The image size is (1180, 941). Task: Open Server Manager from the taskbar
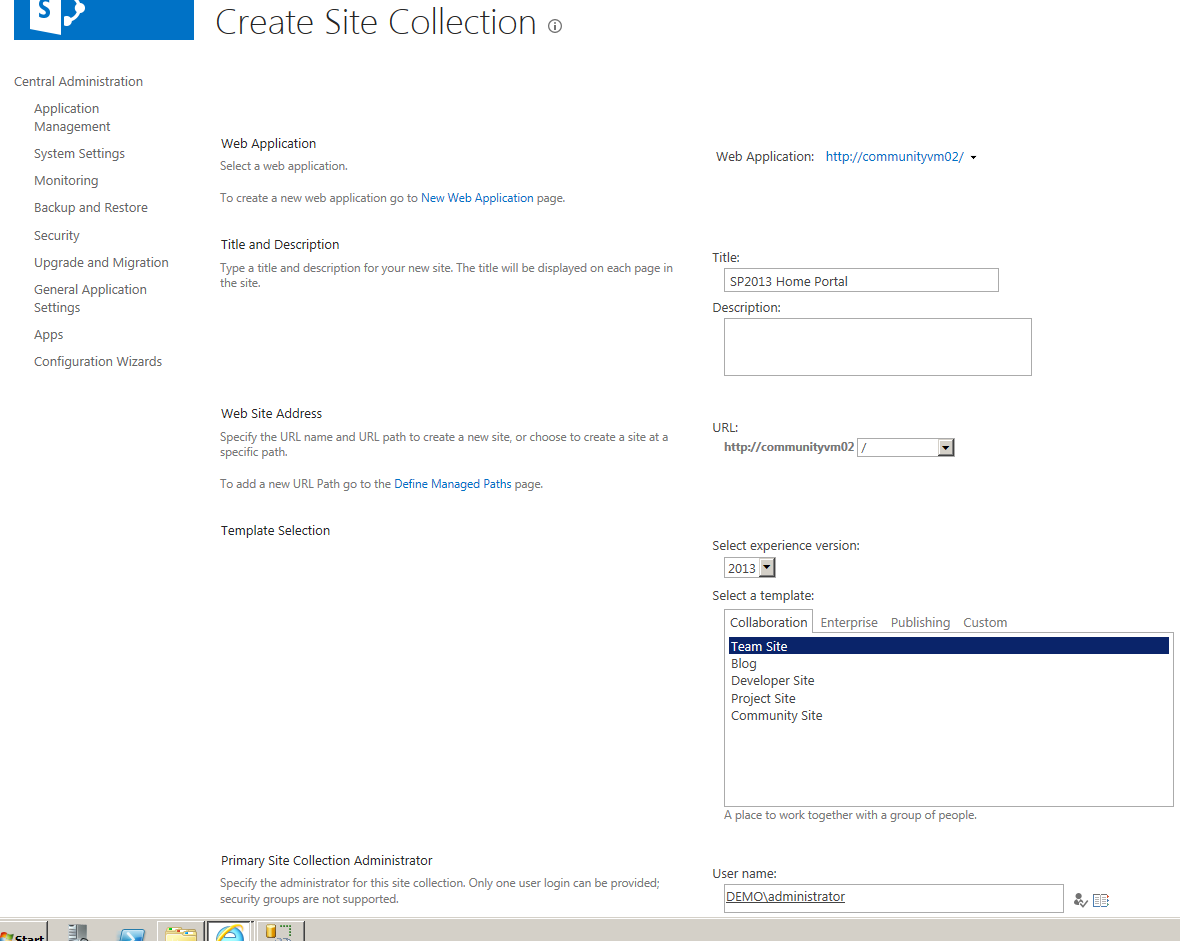(x=78, y=932)
